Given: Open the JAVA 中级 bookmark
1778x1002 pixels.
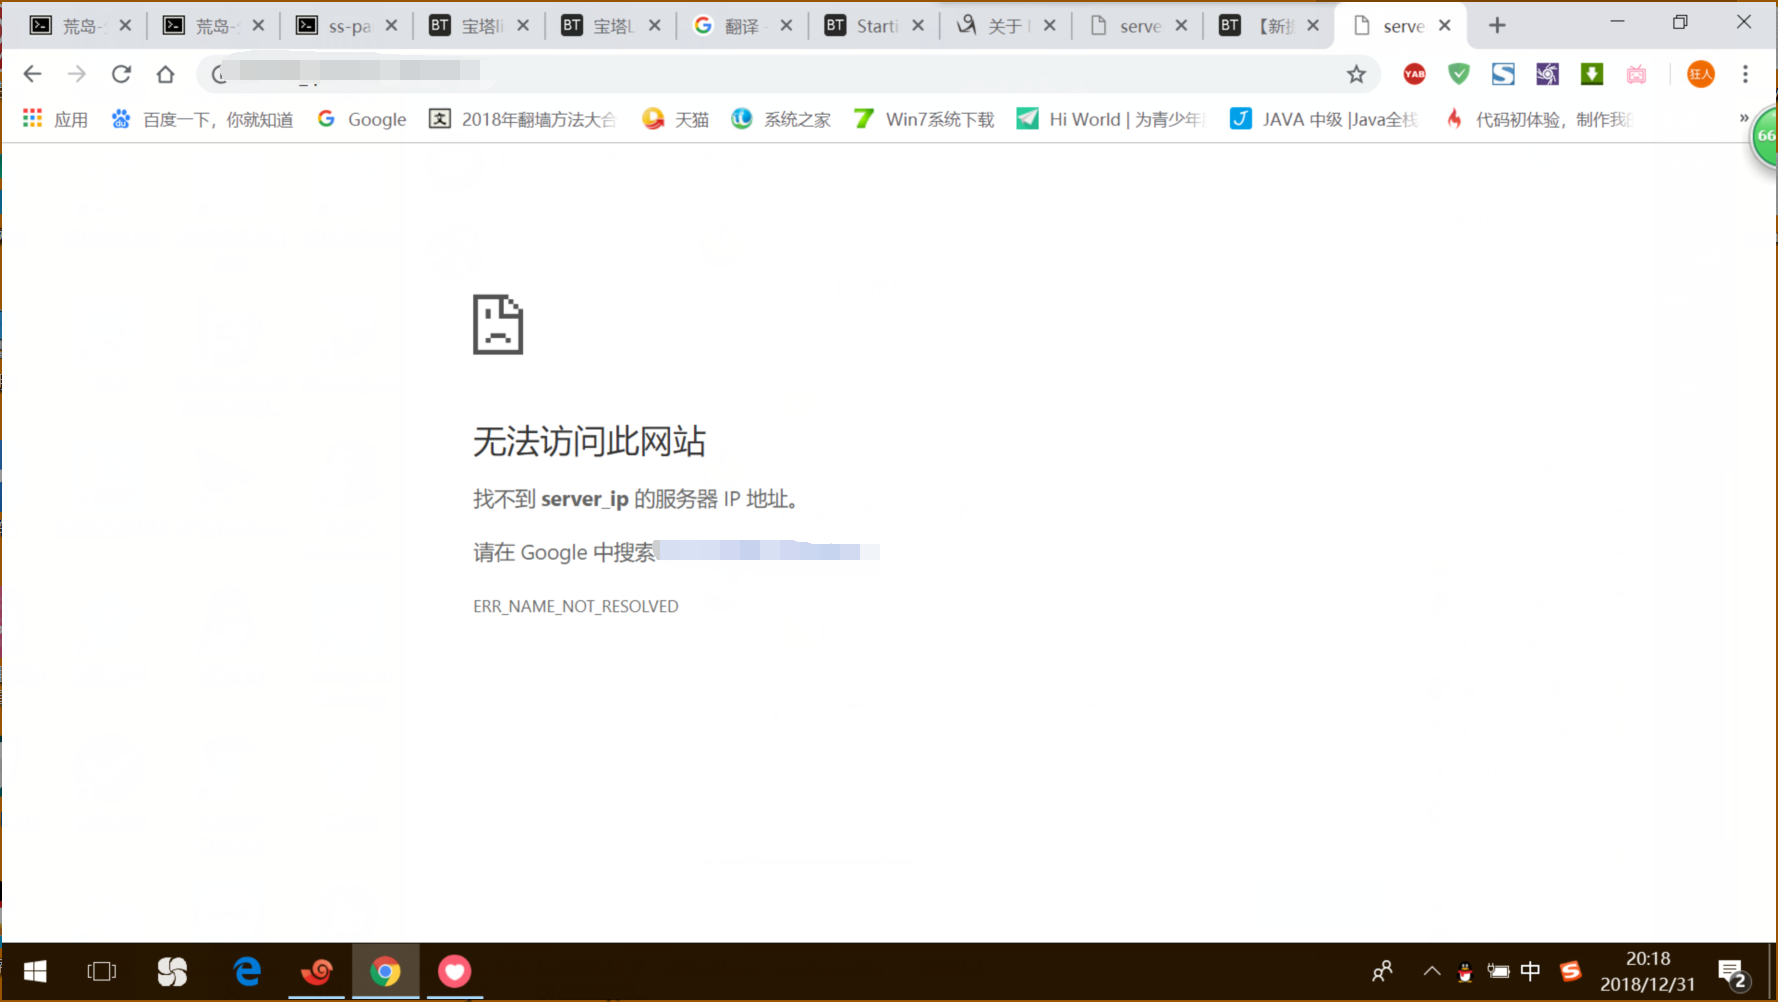Looking at the screenshot, I should coord(1324,119).
